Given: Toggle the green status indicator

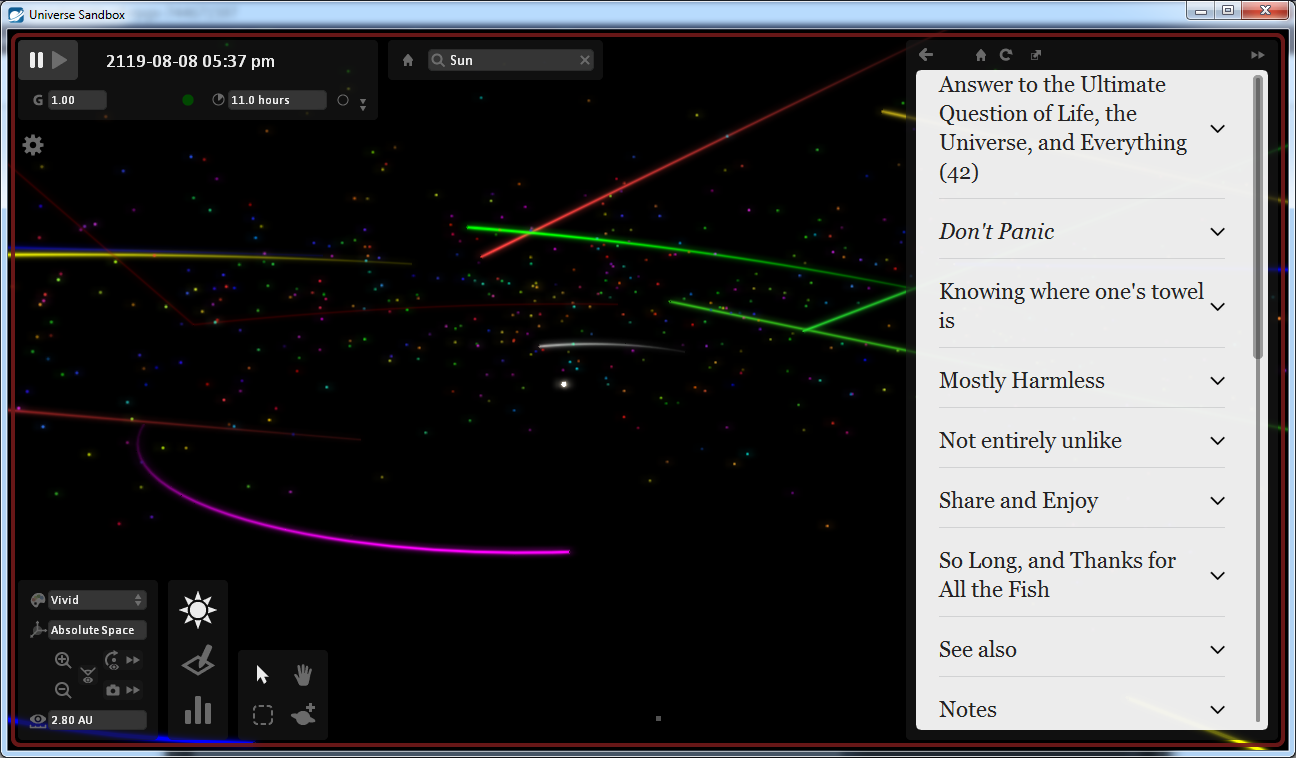Looking at the screenshot, I should 188,100.
